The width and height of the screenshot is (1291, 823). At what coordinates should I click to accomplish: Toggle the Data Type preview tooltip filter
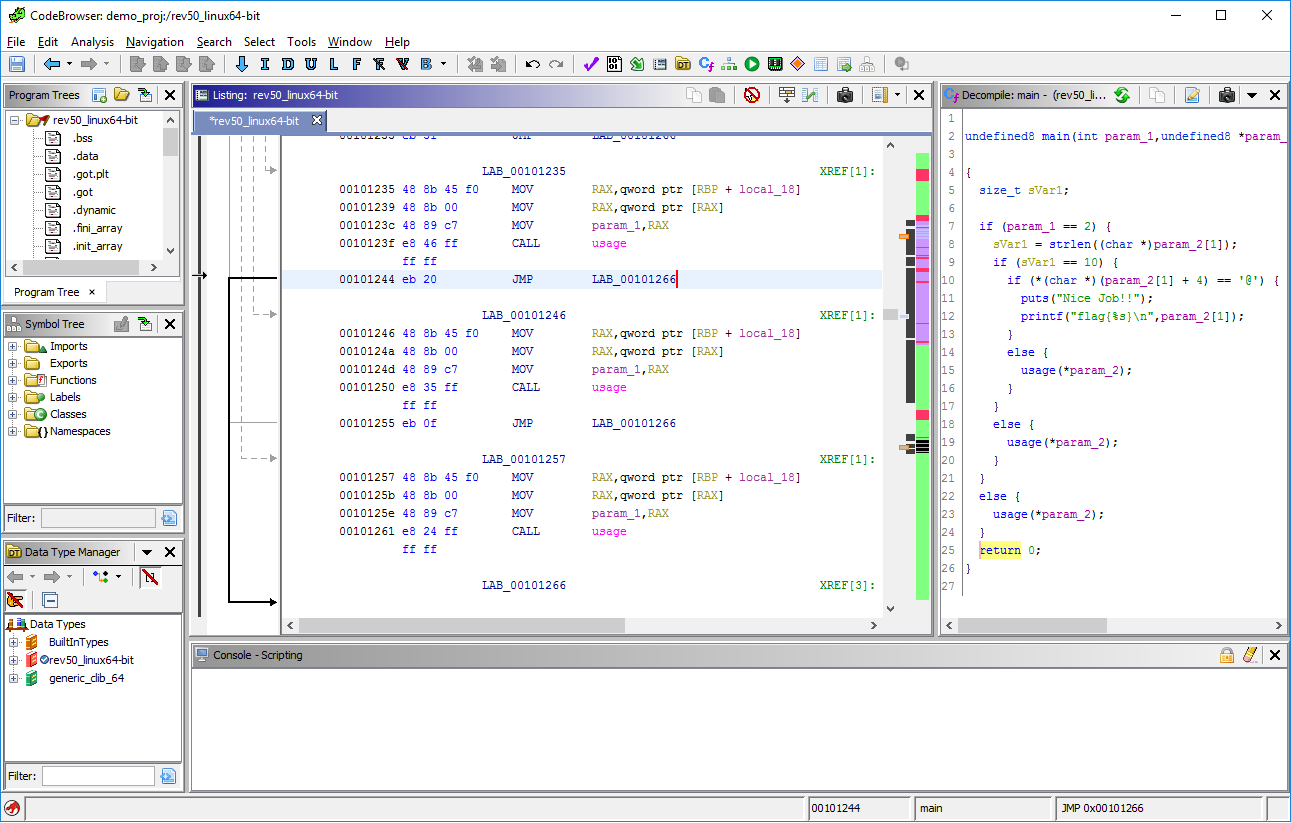[x=15, y=600]
